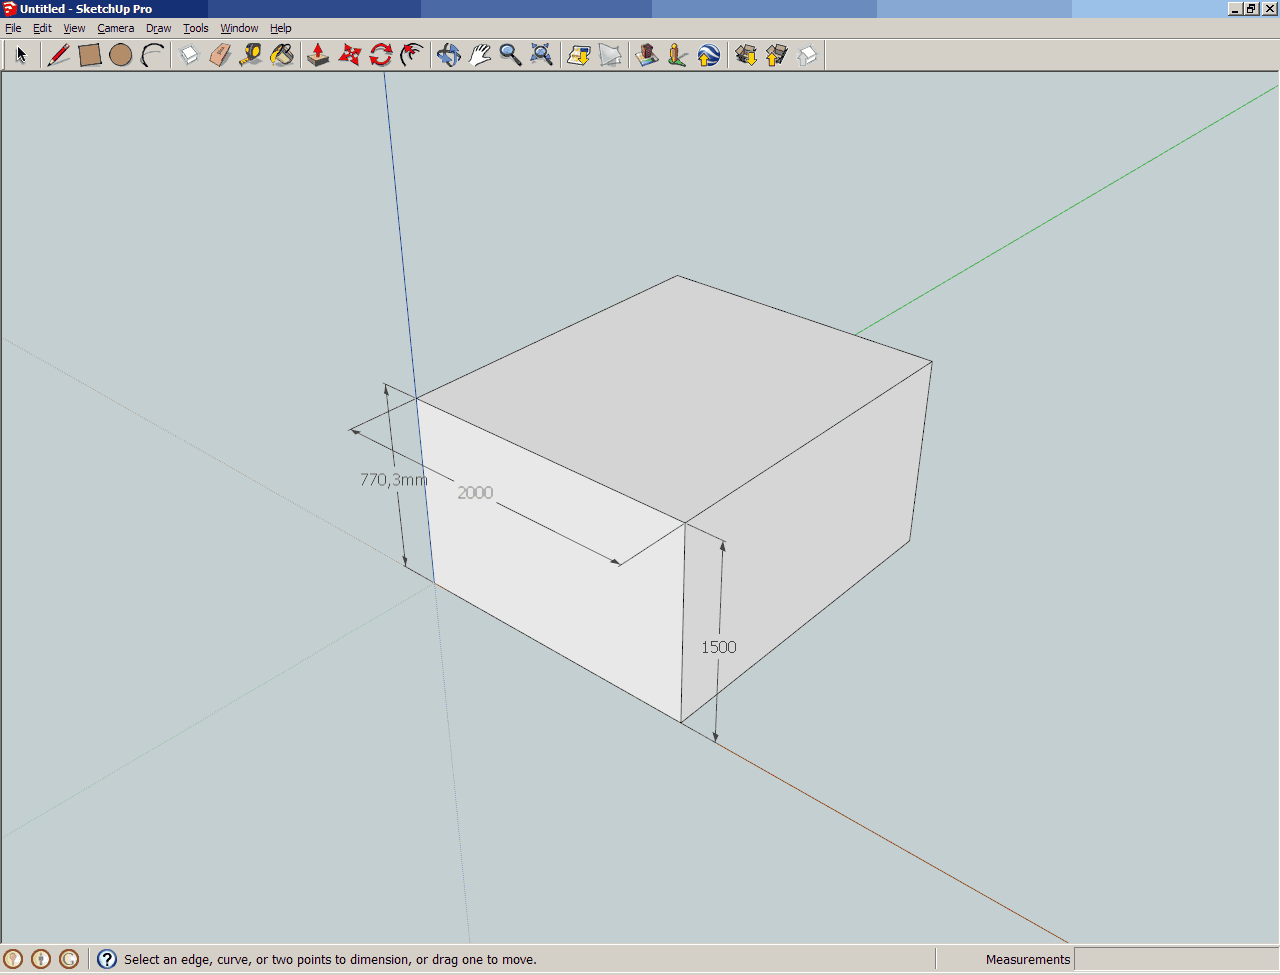Restore down the SketchUp window
The image size is (1280, 975).
[1251, 9]
